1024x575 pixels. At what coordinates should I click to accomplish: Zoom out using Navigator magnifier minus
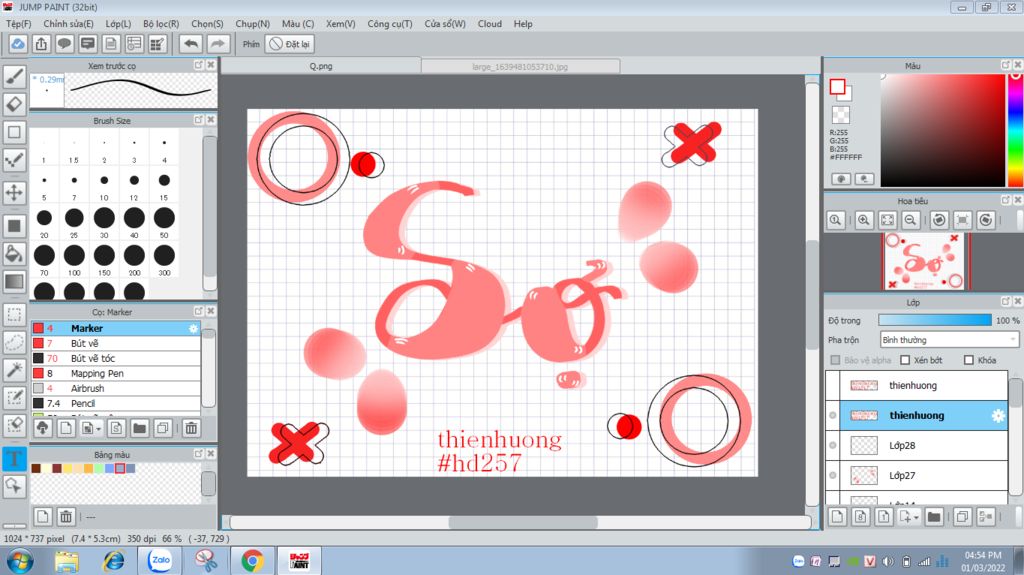(910, 220)
